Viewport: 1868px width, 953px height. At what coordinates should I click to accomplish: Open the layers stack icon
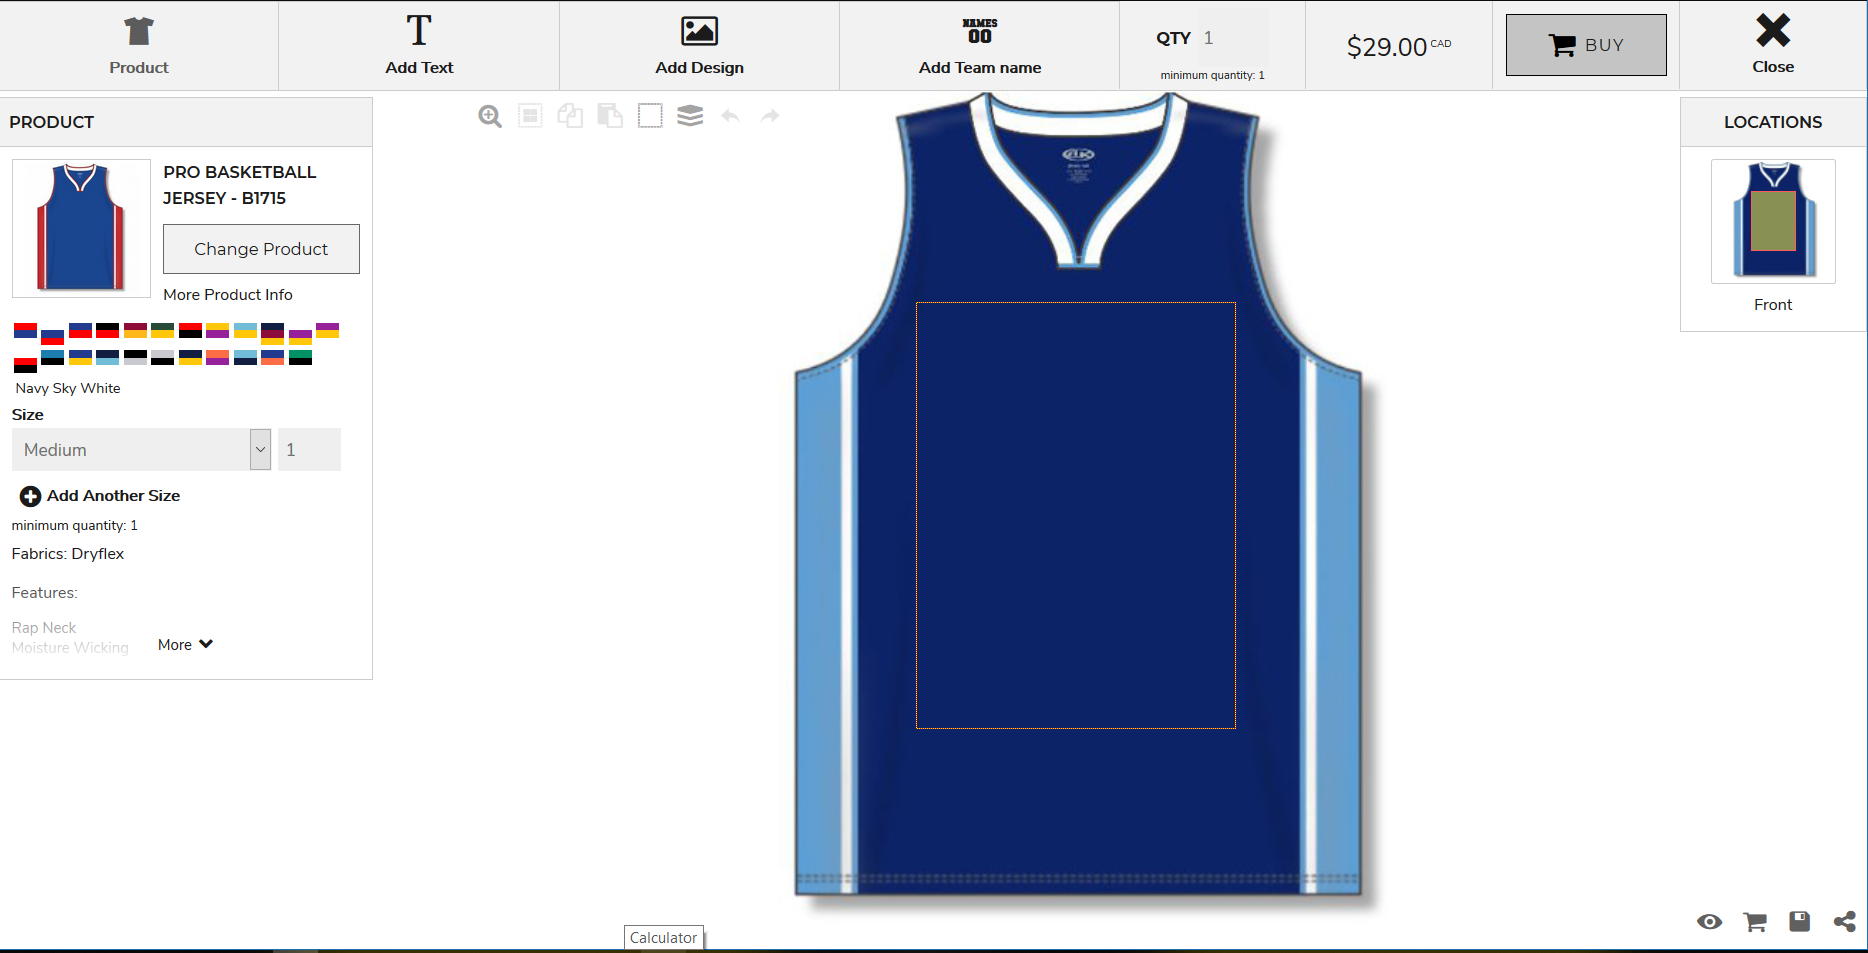[x=690, y=116]
